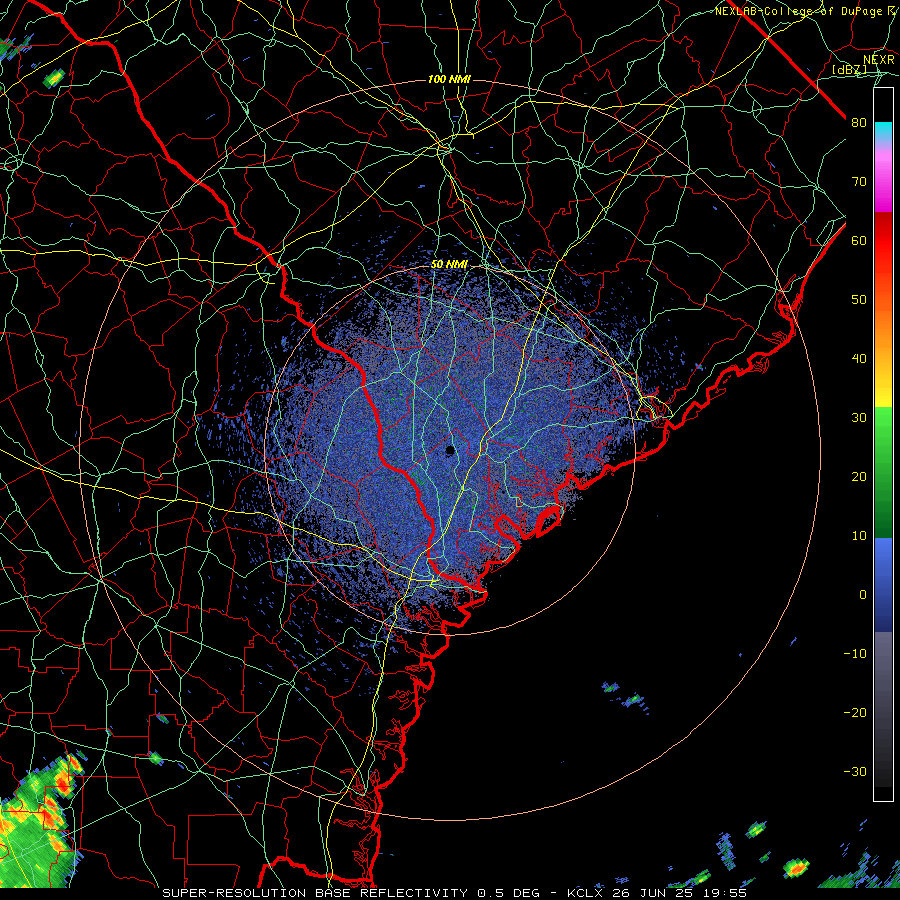Click the '50' value on the dBZ scale

[859, 300]
